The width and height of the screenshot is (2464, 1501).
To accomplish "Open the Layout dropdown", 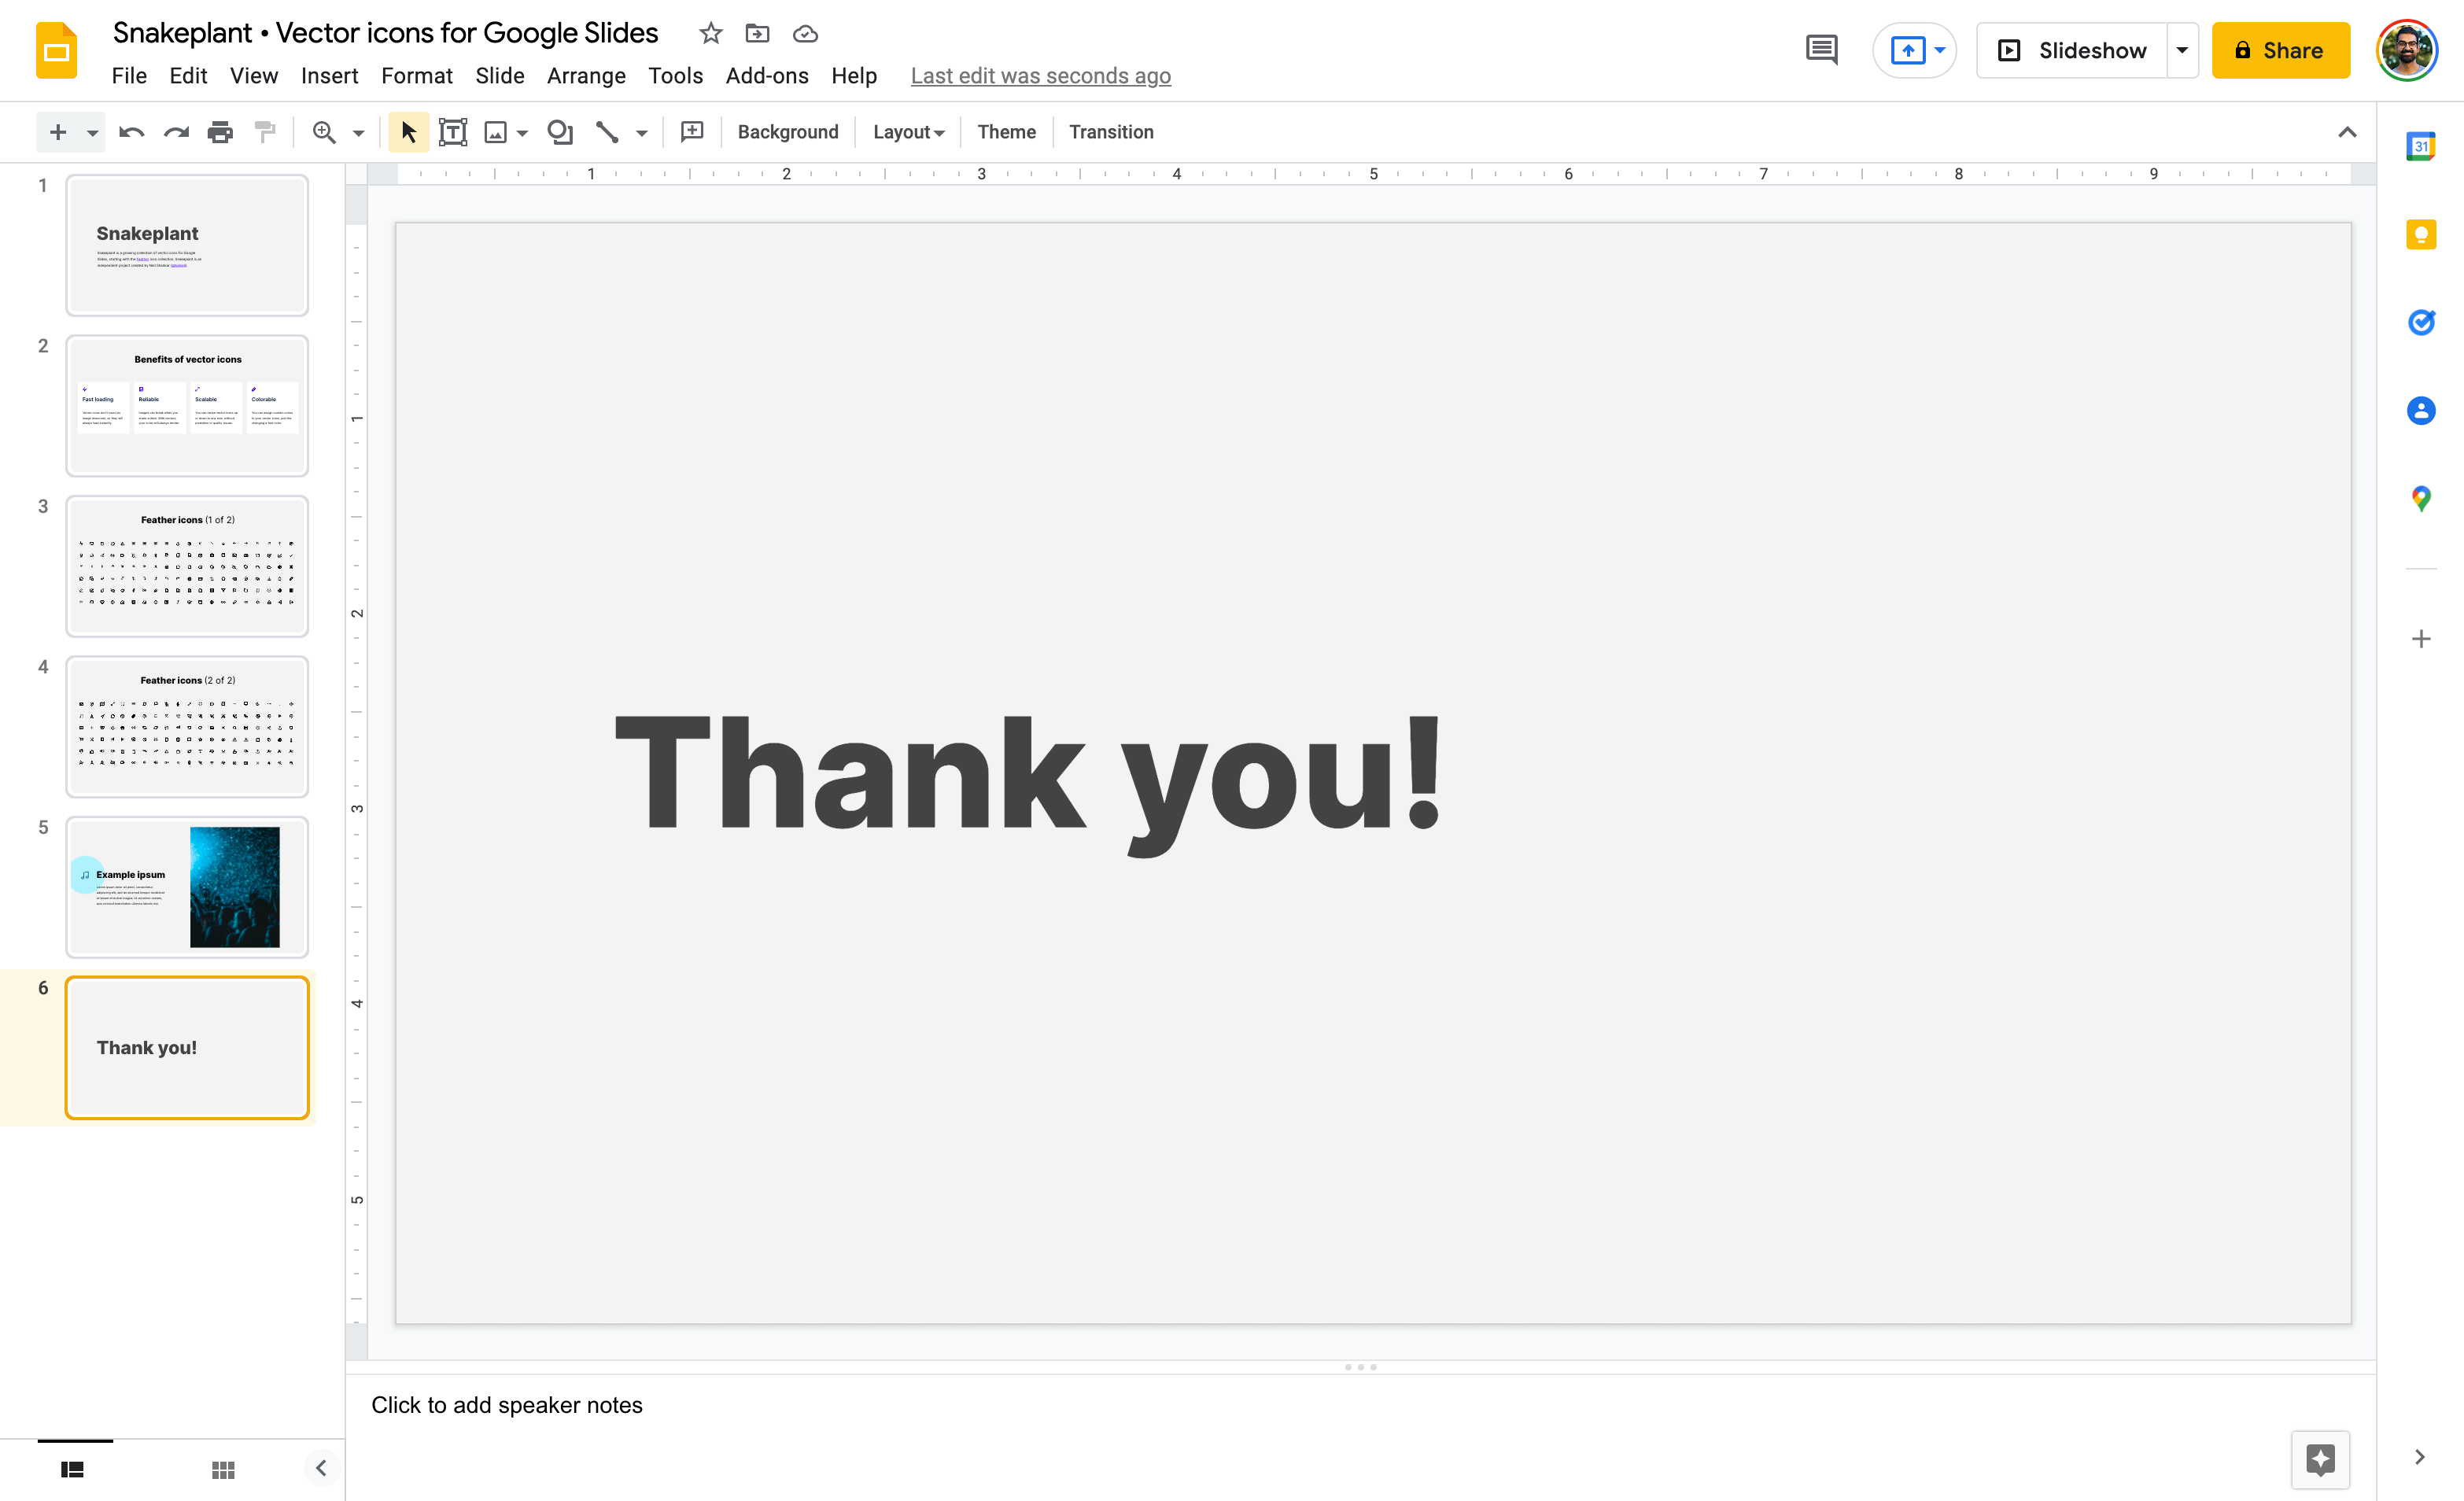I will (908, 132).
